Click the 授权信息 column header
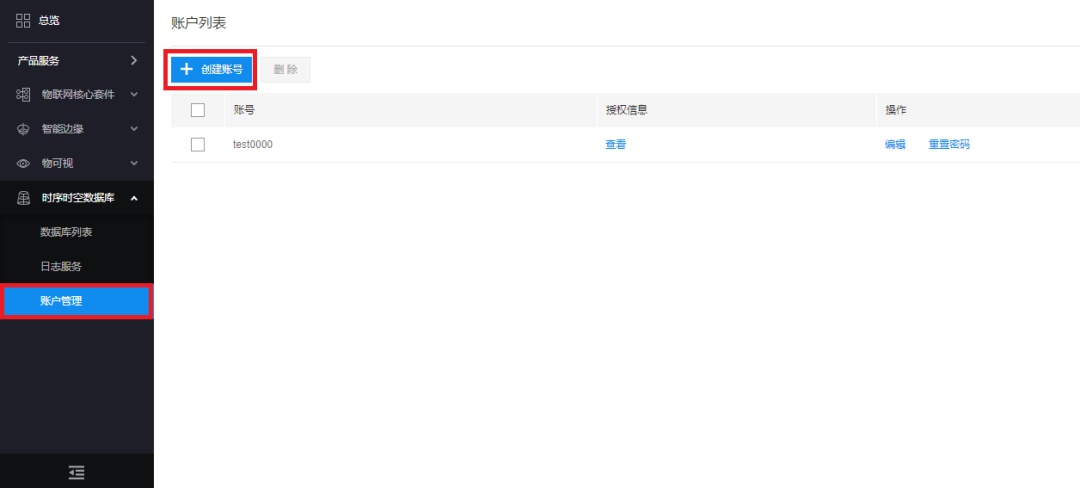Viewport: 1080px width, 488px height. 627,110
